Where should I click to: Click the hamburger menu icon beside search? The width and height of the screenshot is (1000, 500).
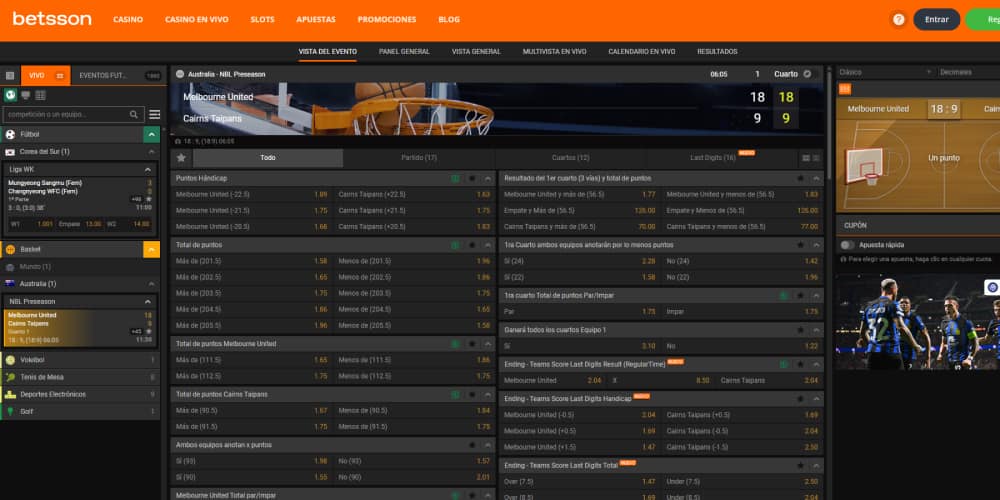pyautogui.click(x=155, y=115)
